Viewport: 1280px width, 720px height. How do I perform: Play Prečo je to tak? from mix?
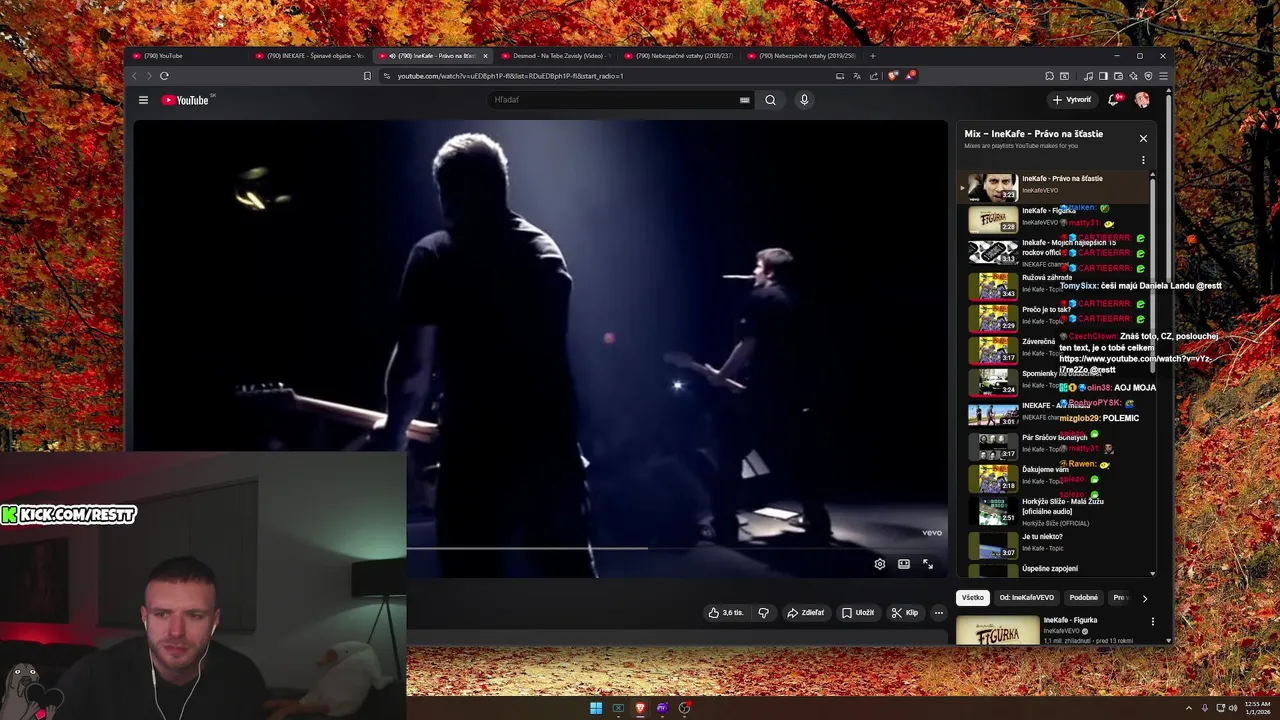pyautogui.click(x=1055, y=317)
